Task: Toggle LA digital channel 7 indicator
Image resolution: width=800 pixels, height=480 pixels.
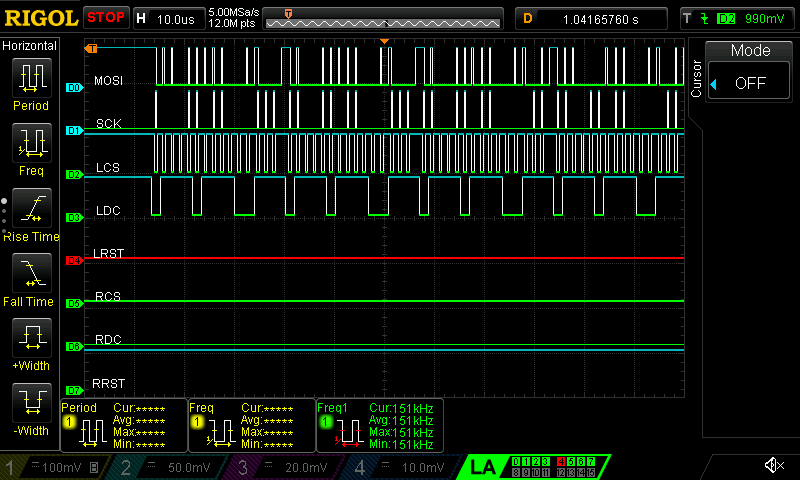Action: click(x=591, y=462)
